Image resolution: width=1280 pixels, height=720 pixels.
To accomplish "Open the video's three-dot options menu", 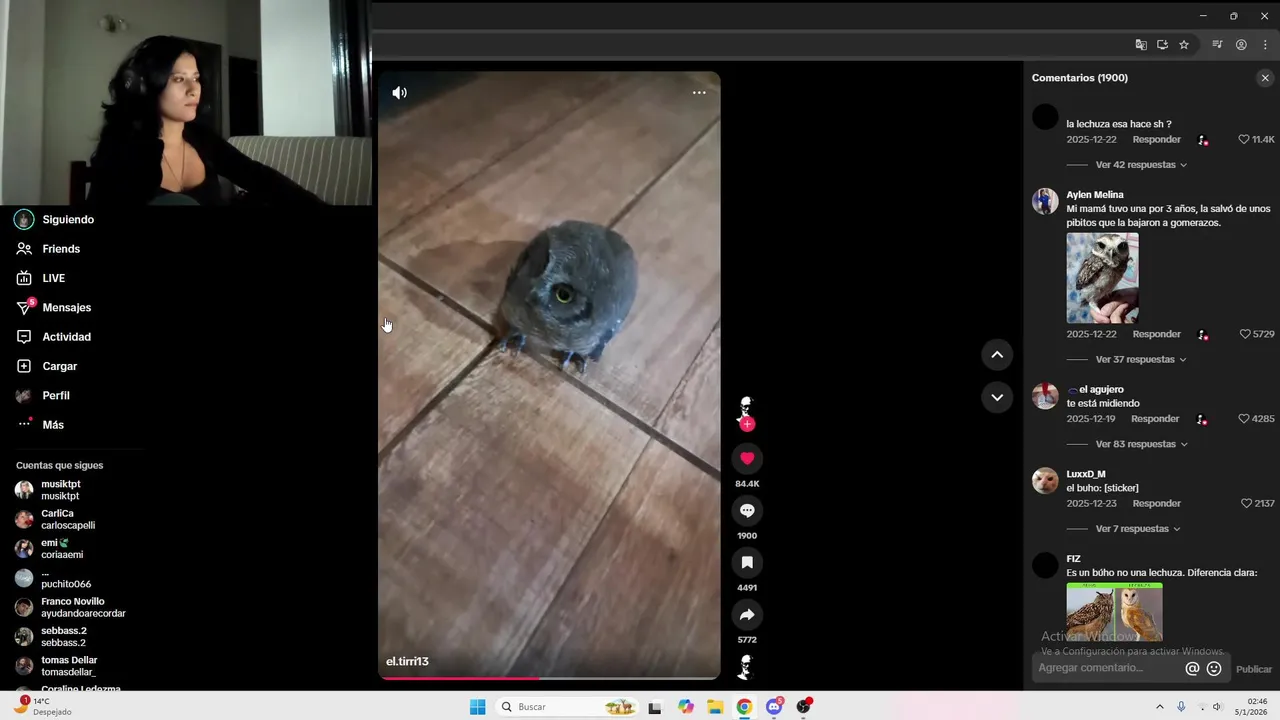I will [699, 93].
